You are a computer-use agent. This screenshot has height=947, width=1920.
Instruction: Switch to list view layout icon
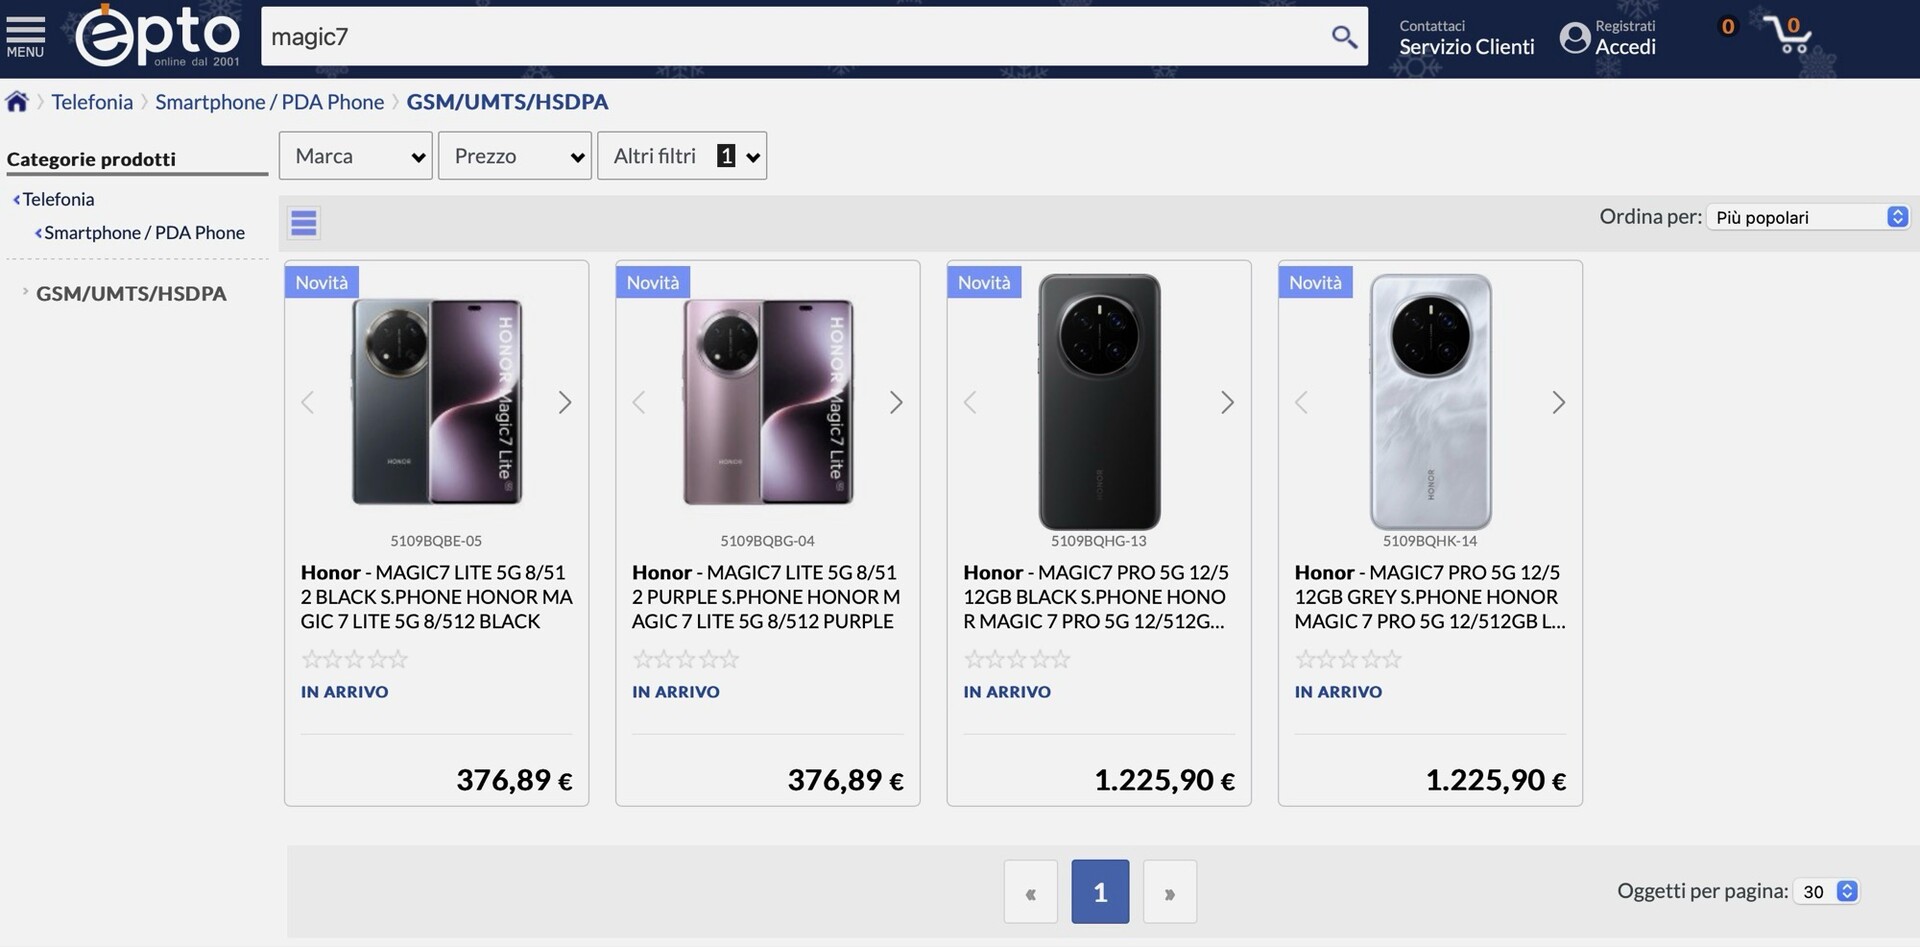304,223
